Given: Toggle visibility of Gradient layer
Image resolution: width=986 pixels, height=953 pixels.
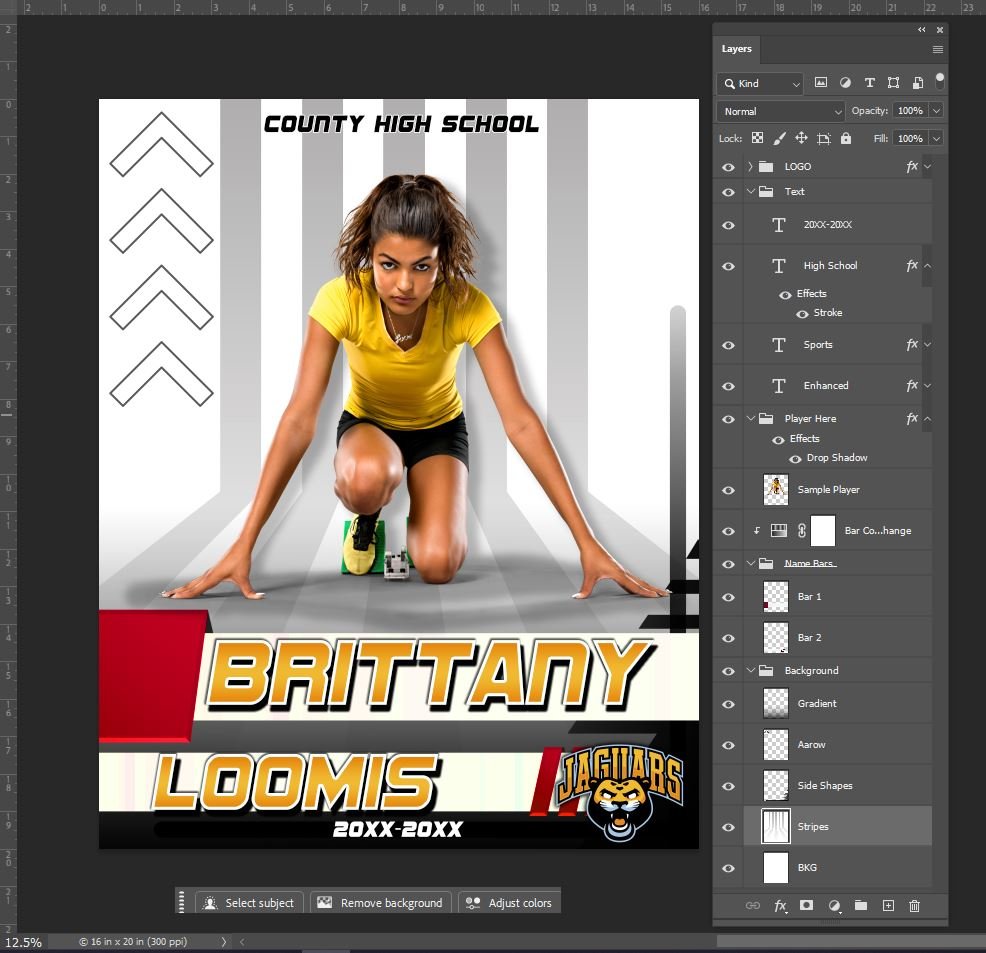Looking at the screenshot, I should click(x=728, y=704).
